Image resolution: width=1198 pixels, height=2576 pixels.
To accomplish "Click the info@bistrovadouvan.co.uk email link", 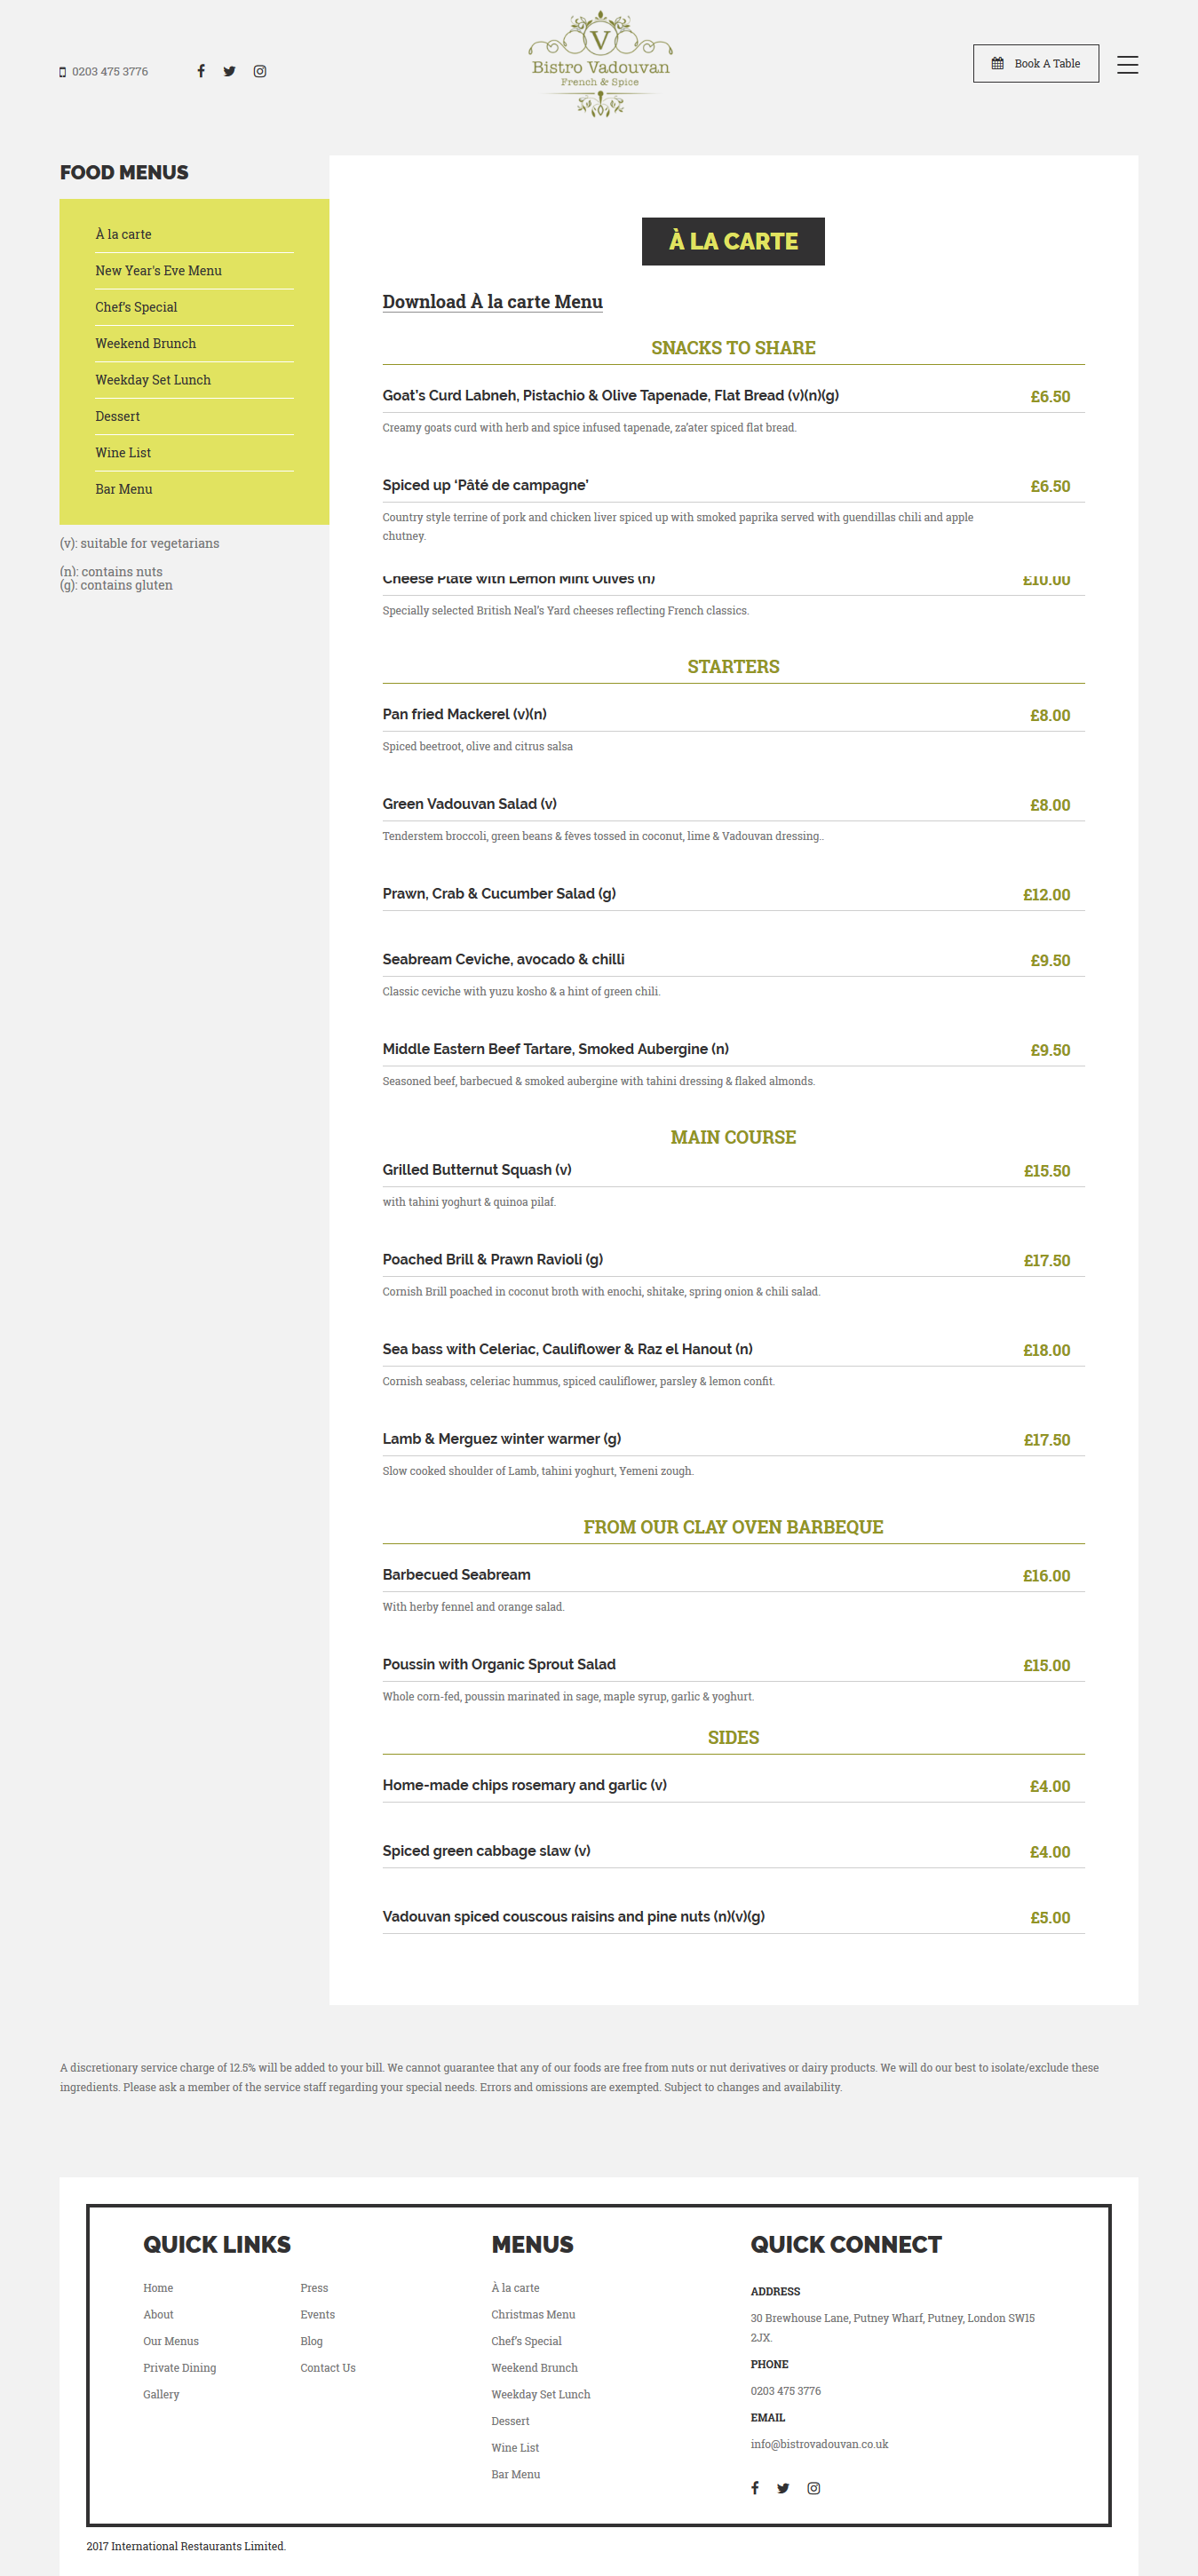I will [819, 2444].
